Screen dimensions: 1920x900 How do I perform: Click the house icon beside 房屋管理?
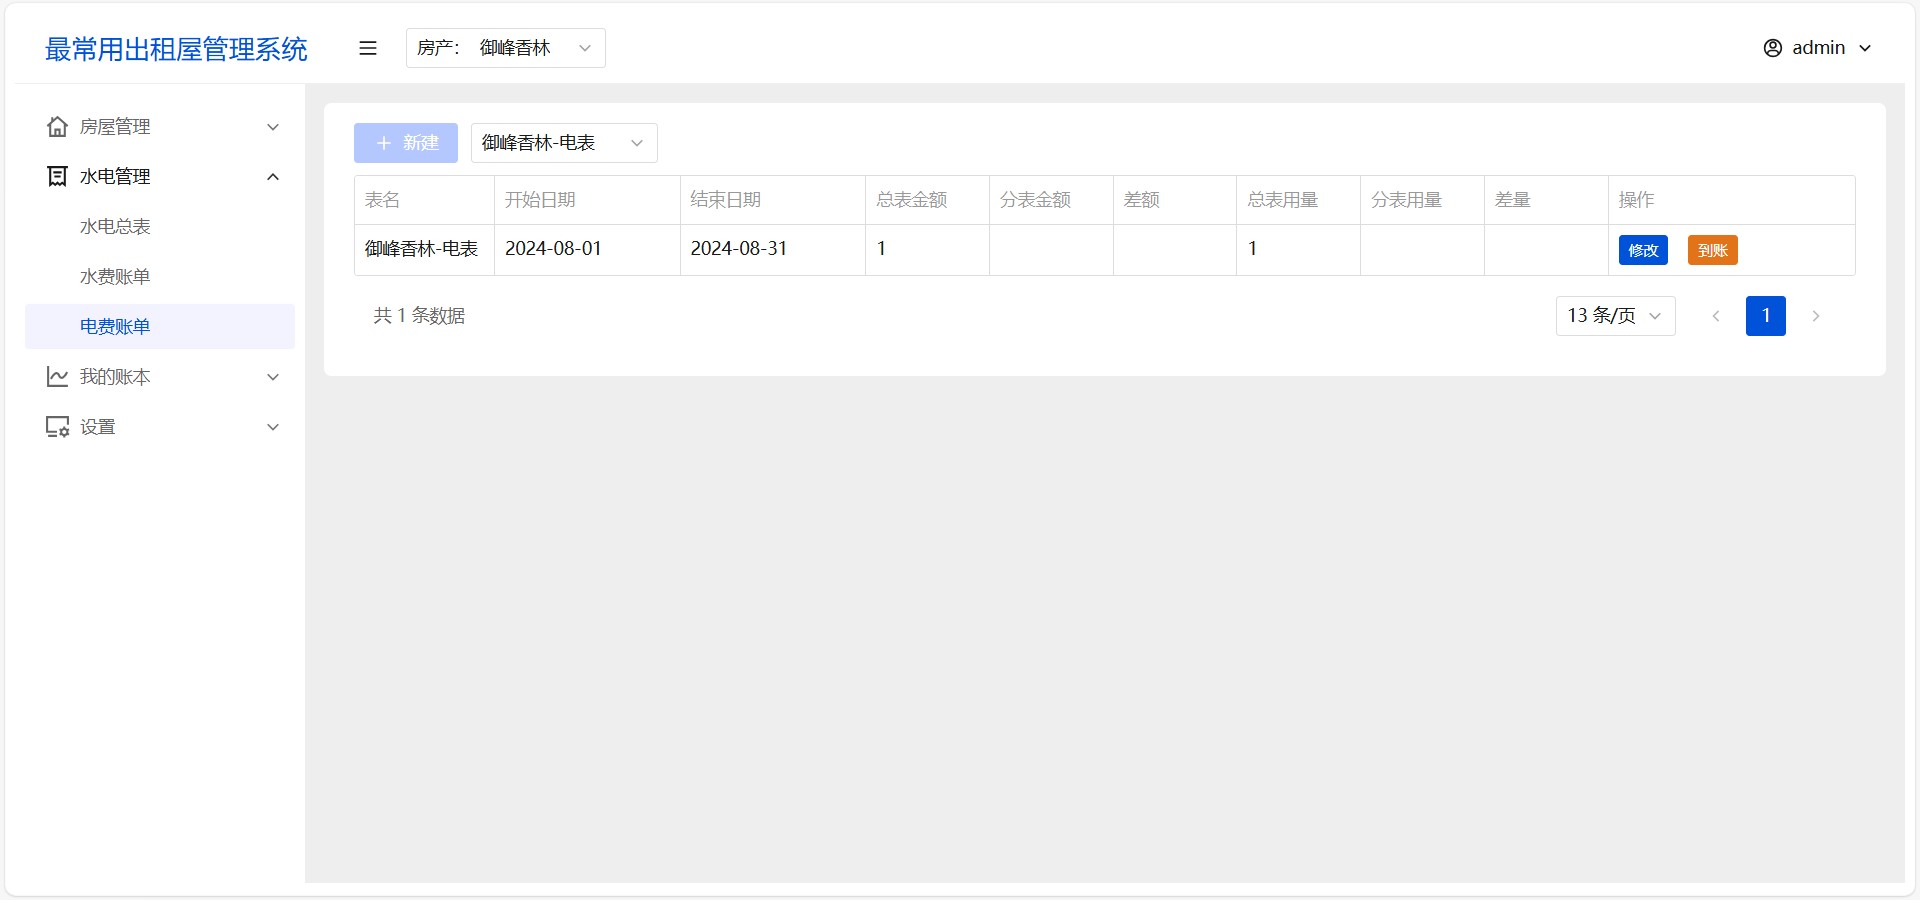(58, 126)
